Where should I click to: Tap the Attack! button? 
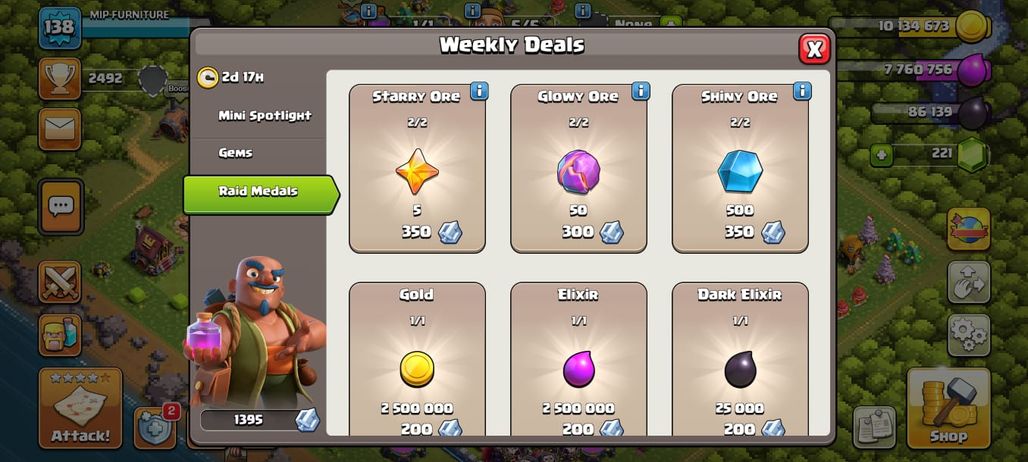pos(81,408)
